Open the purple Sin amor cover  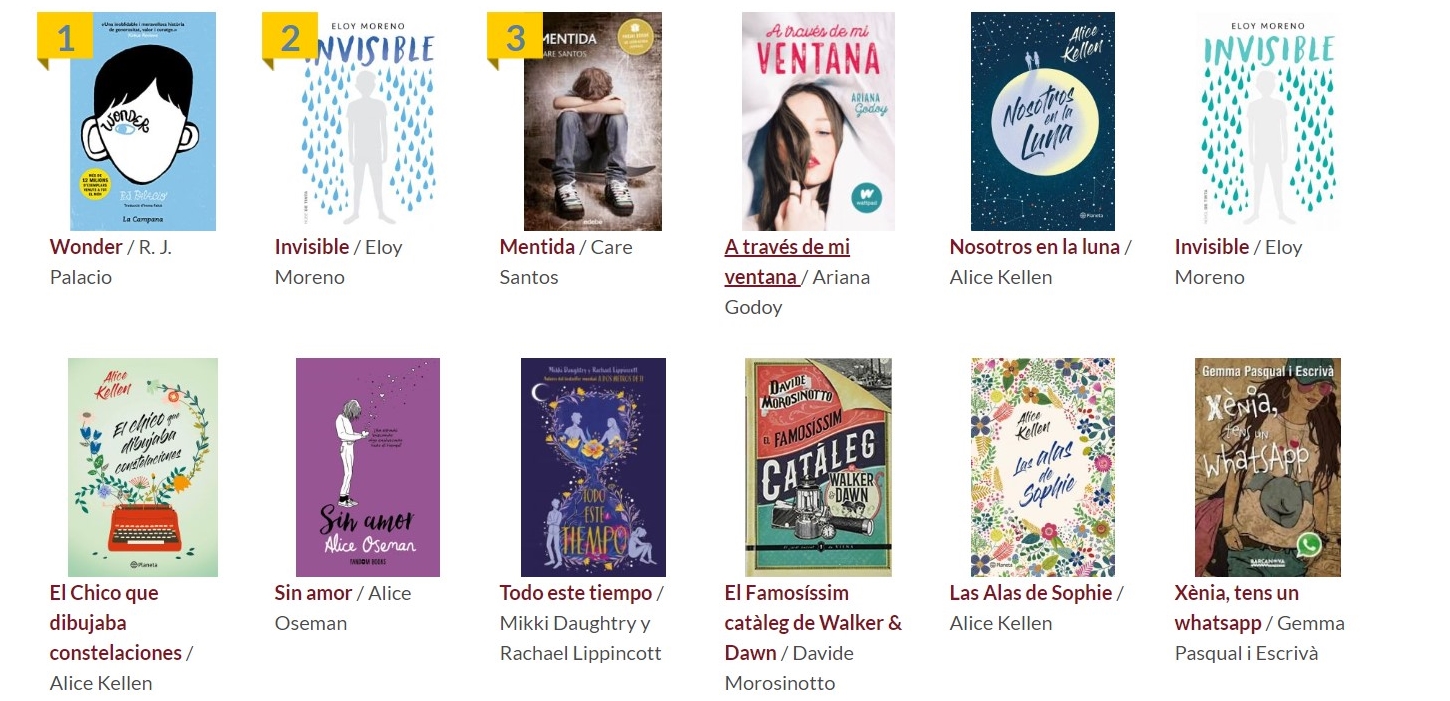point(368,467)
